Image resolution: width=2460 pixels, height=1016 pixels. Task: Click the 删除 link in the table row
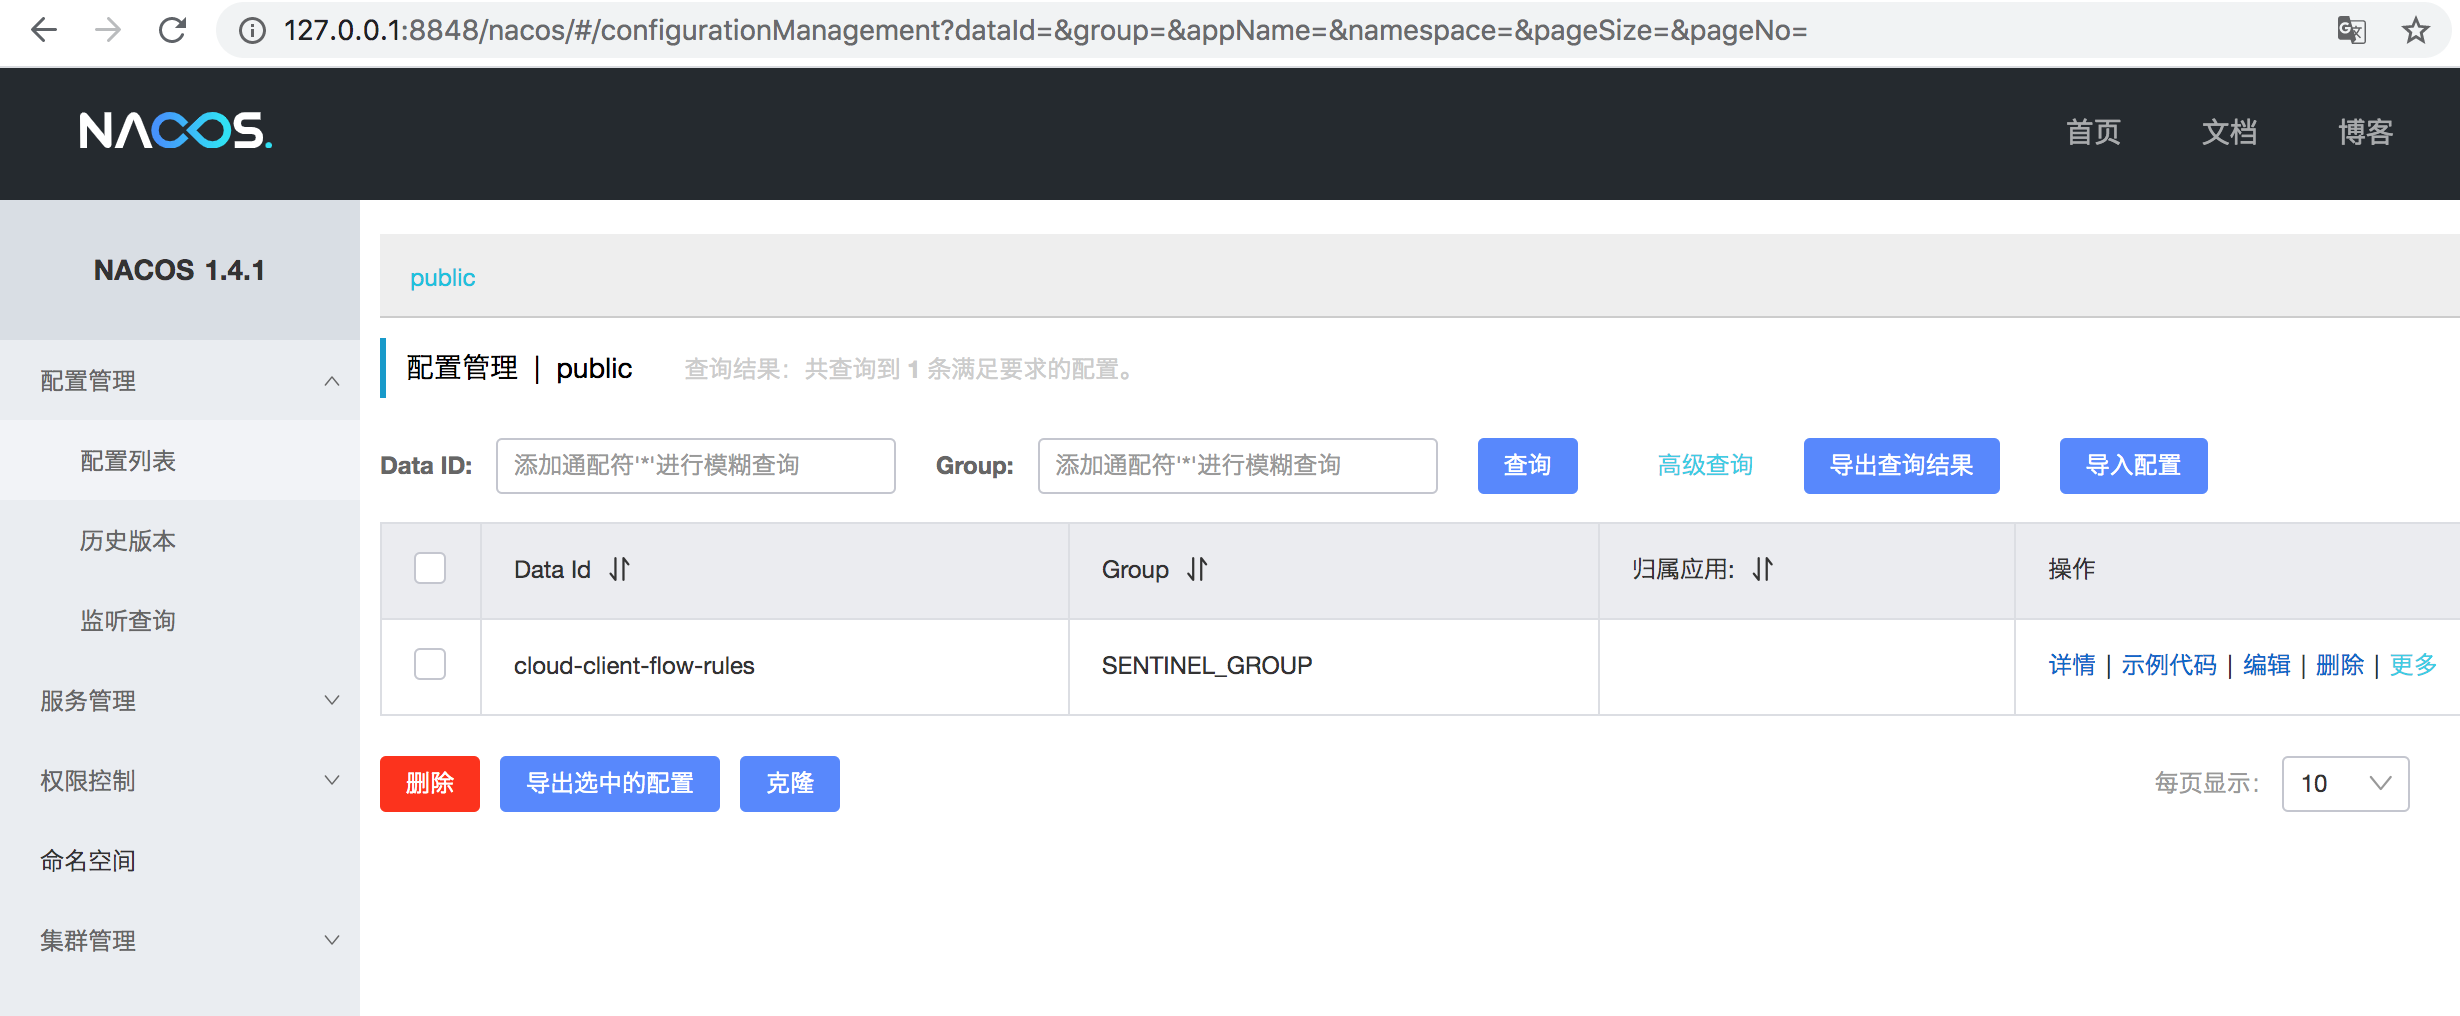(x=2340, y=665)
